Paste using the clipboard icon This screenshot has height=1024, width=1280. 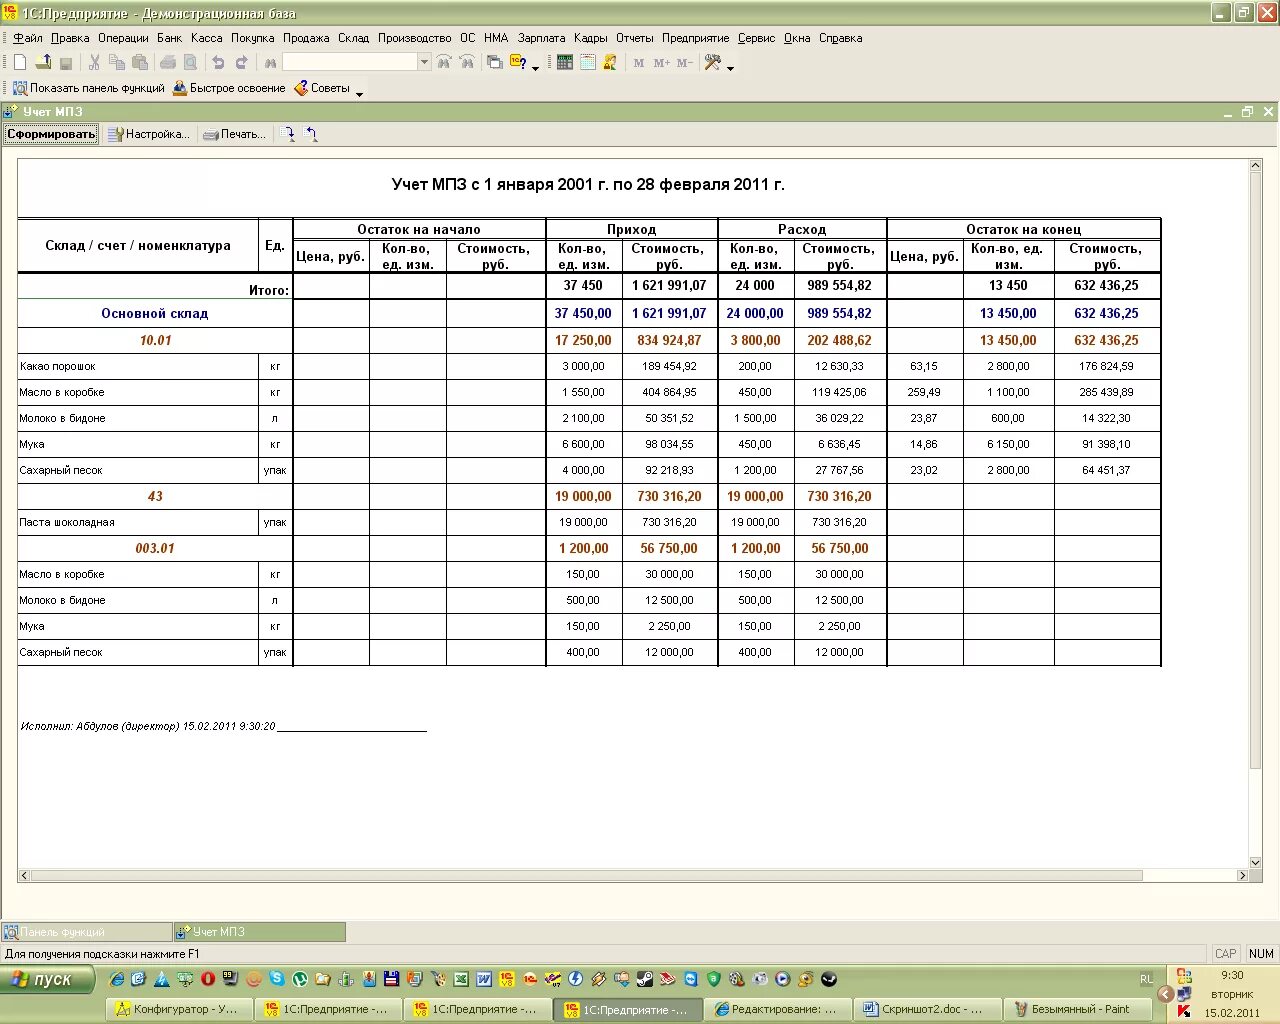point(140,62)
